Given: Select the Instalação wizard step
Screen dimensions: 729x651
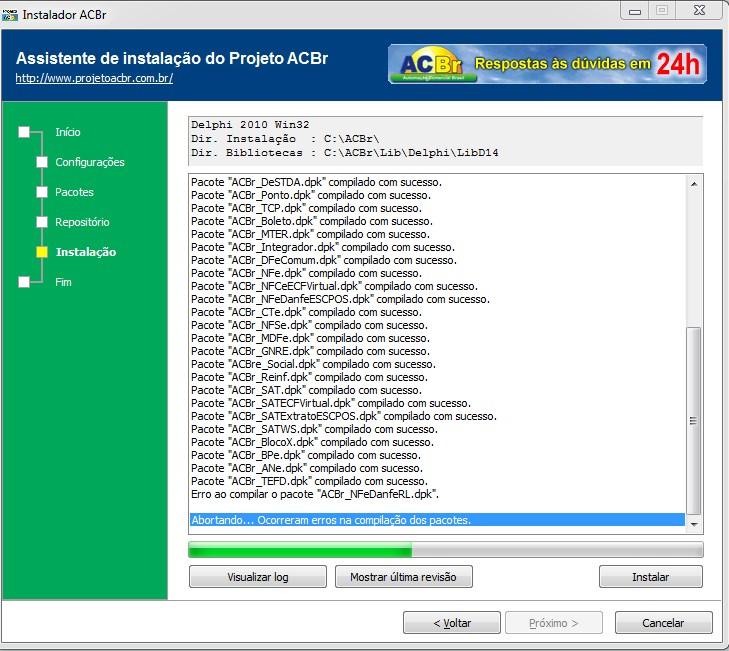Looking at the screenshot, I should click(86, 252).
